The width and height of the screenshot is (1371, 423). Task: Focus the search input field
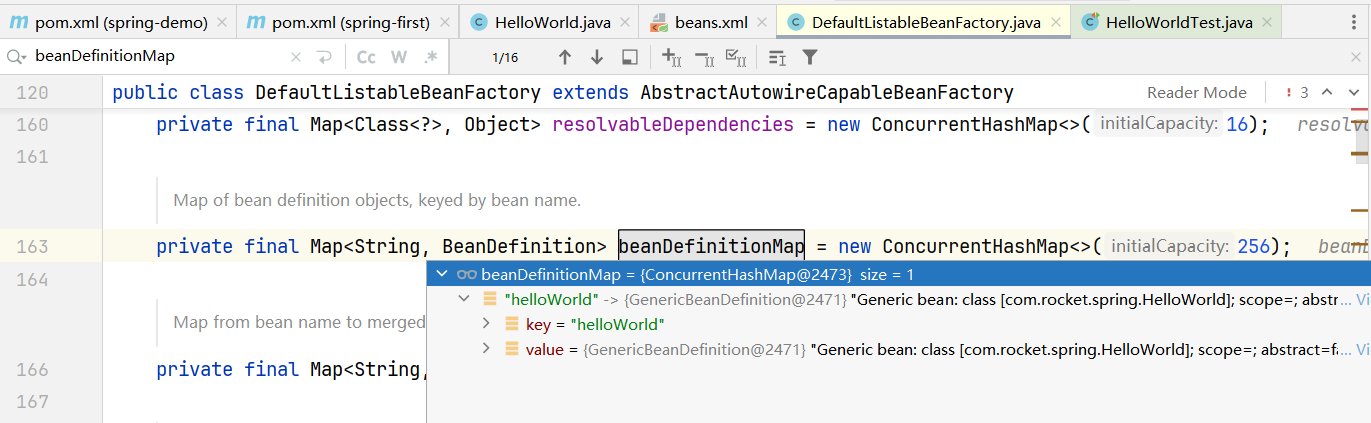[x=160, y=57]
